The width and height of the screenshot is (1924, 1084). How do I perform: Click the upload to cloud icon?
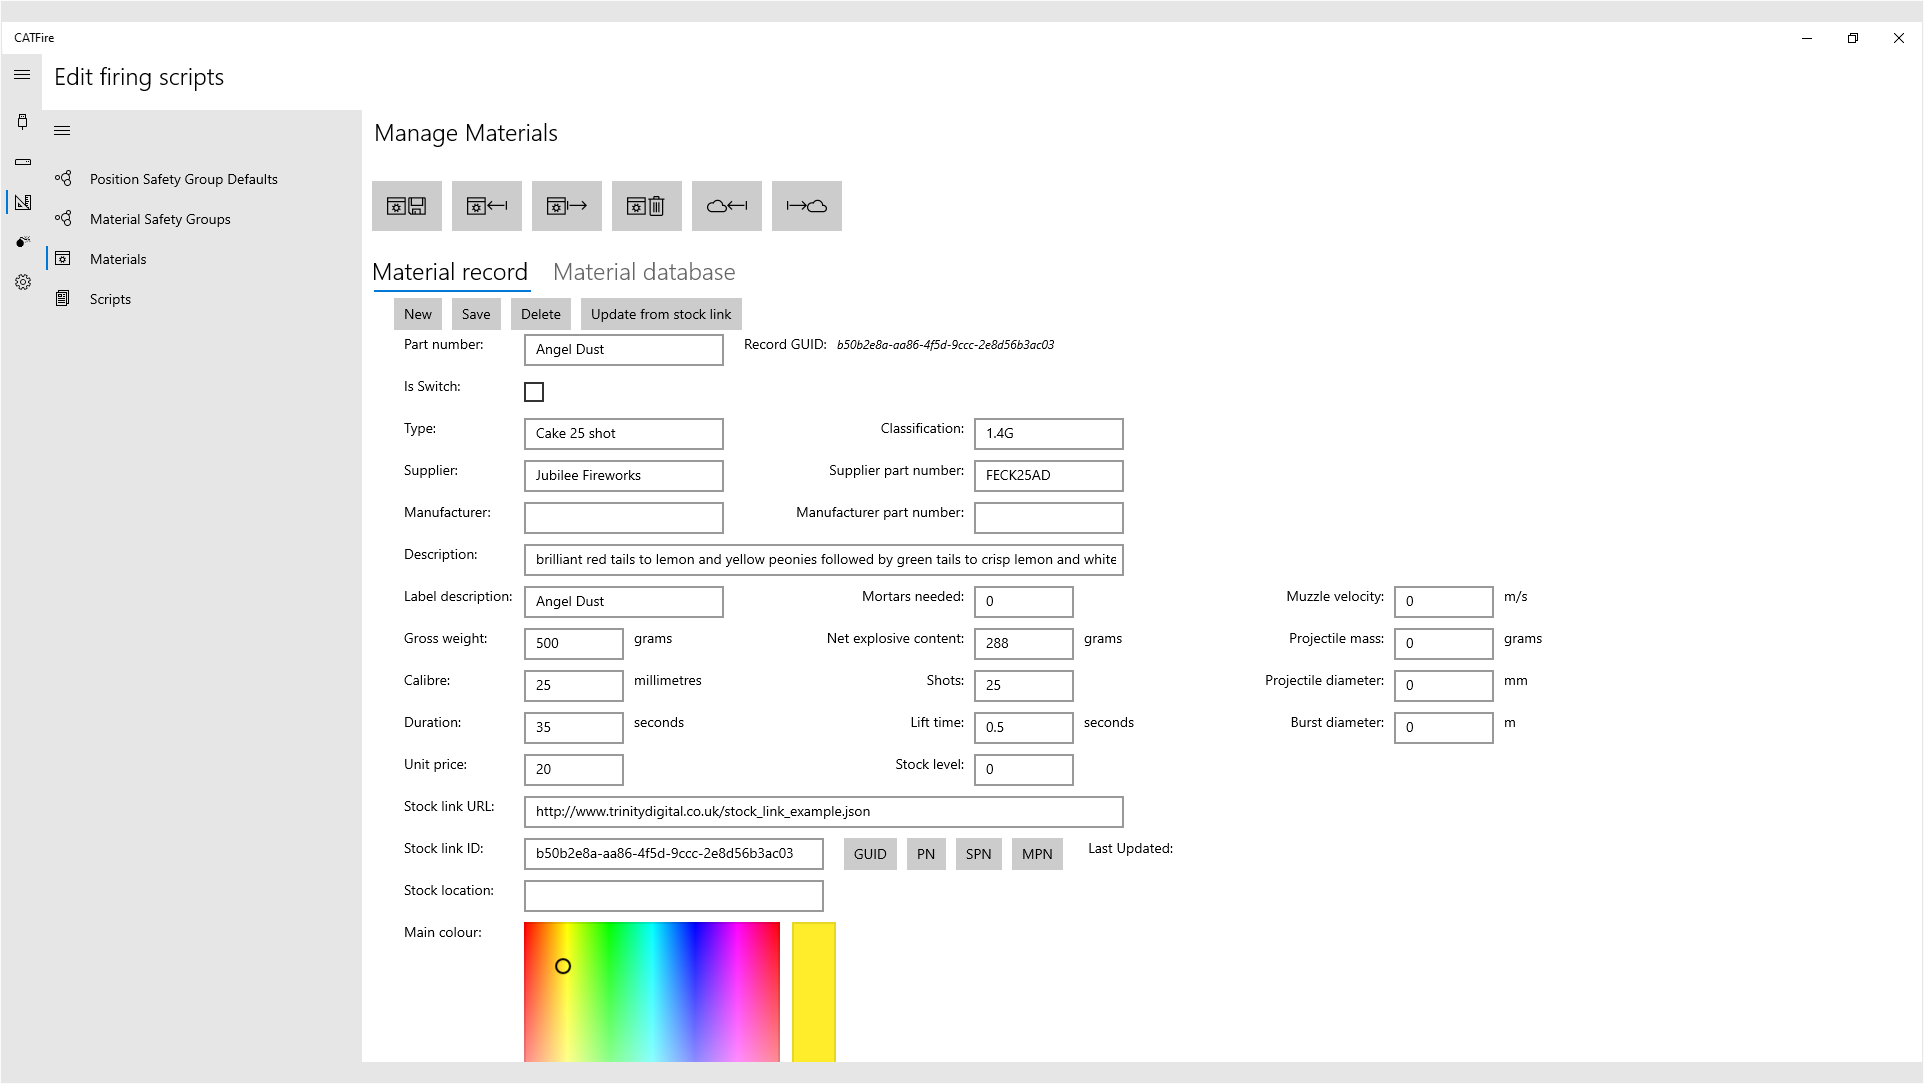[x=807, y=206]
